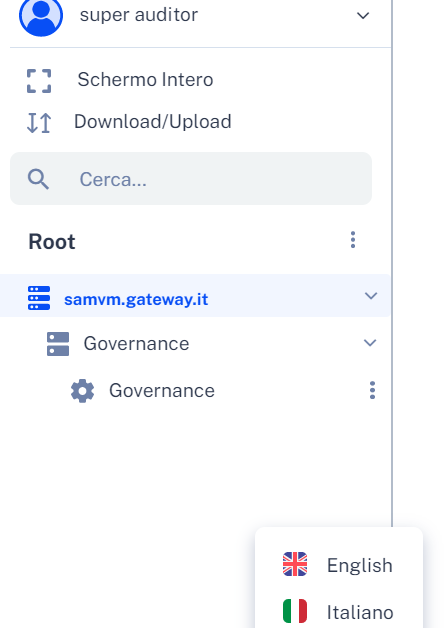444x628 pixels.
Task: Collapse the Governance group chevron
Action: coord(370,343)
